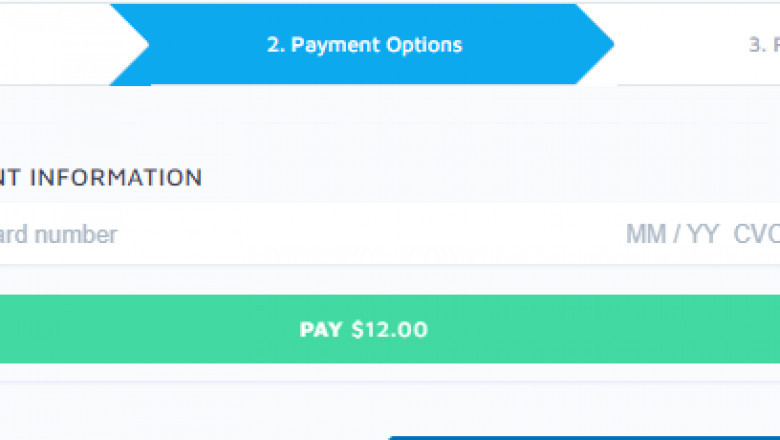Click the word "Payment" in the blue step
This screenshot has height=440, width=780.
click(335, 45)
